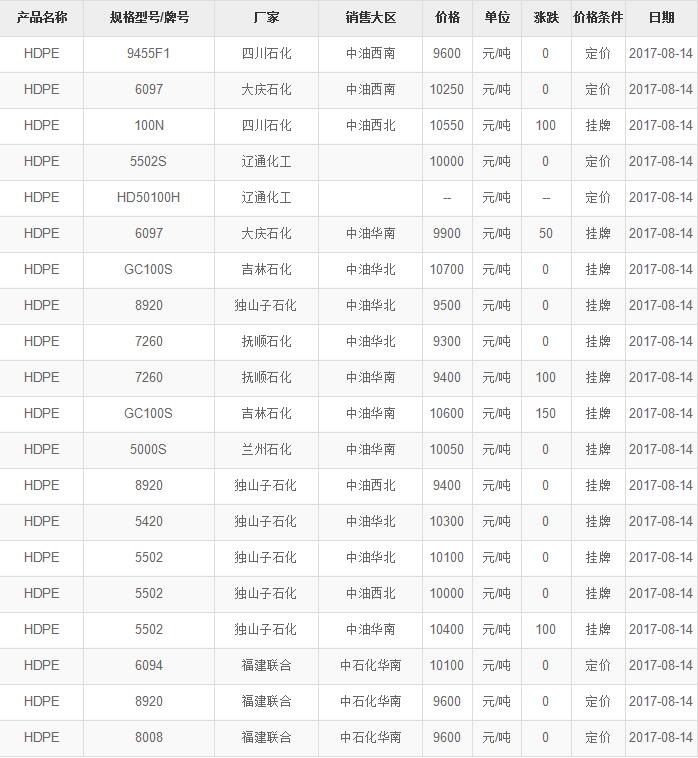Click price 9300 in 7260 row
Screen dimensions: 698x758
(x=447, y=342)
